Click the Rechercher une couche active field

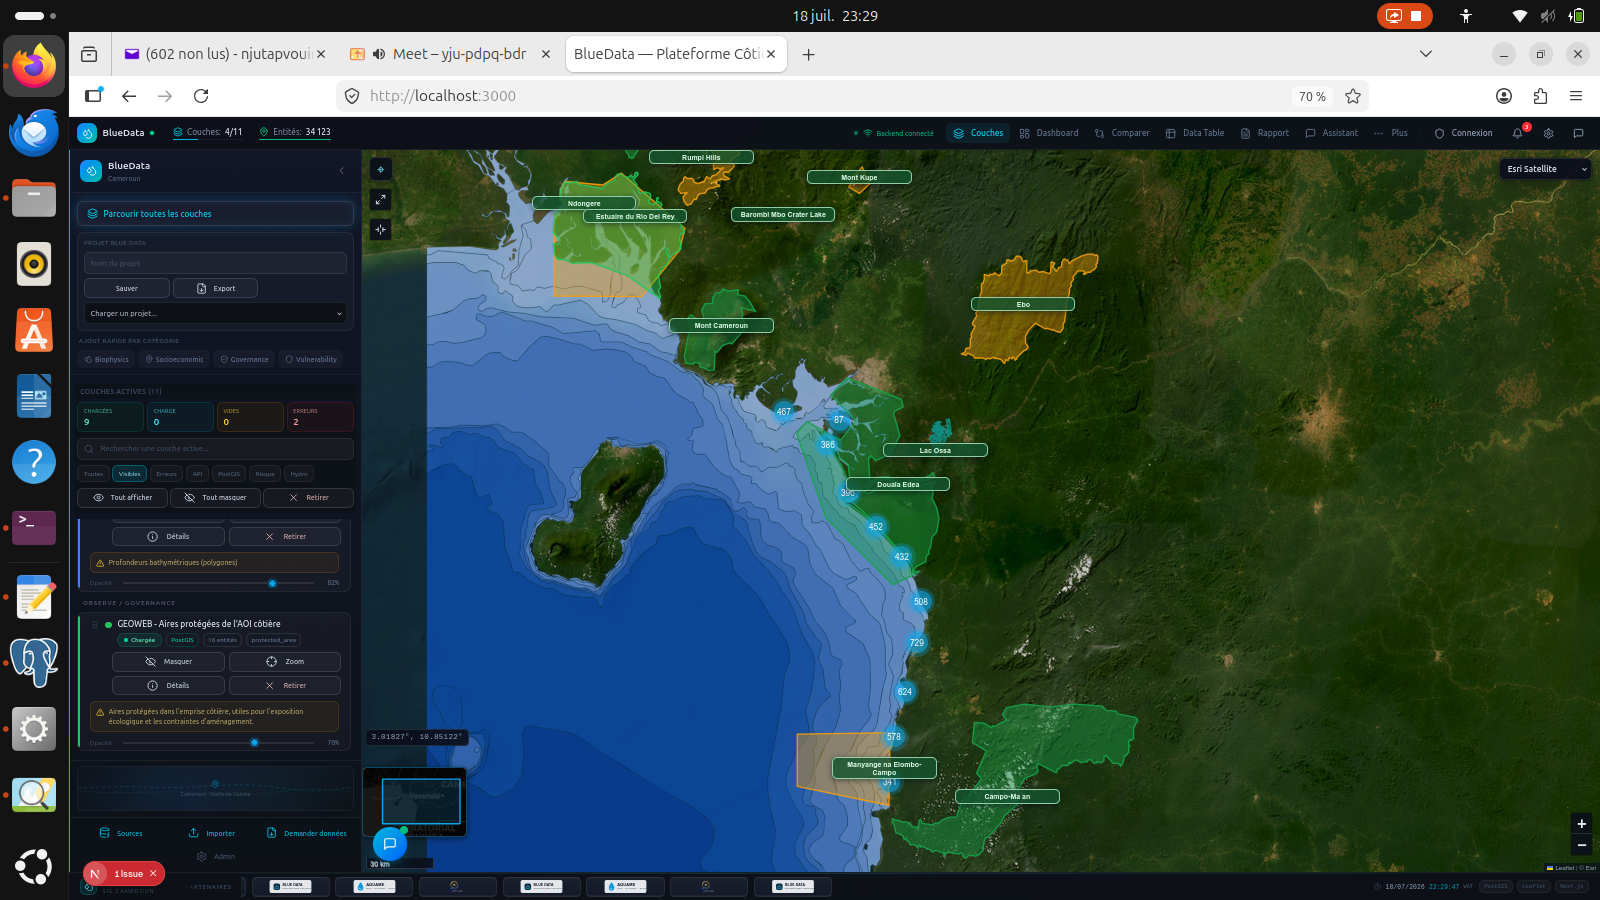pyautogui.click(x=215, y=449)
